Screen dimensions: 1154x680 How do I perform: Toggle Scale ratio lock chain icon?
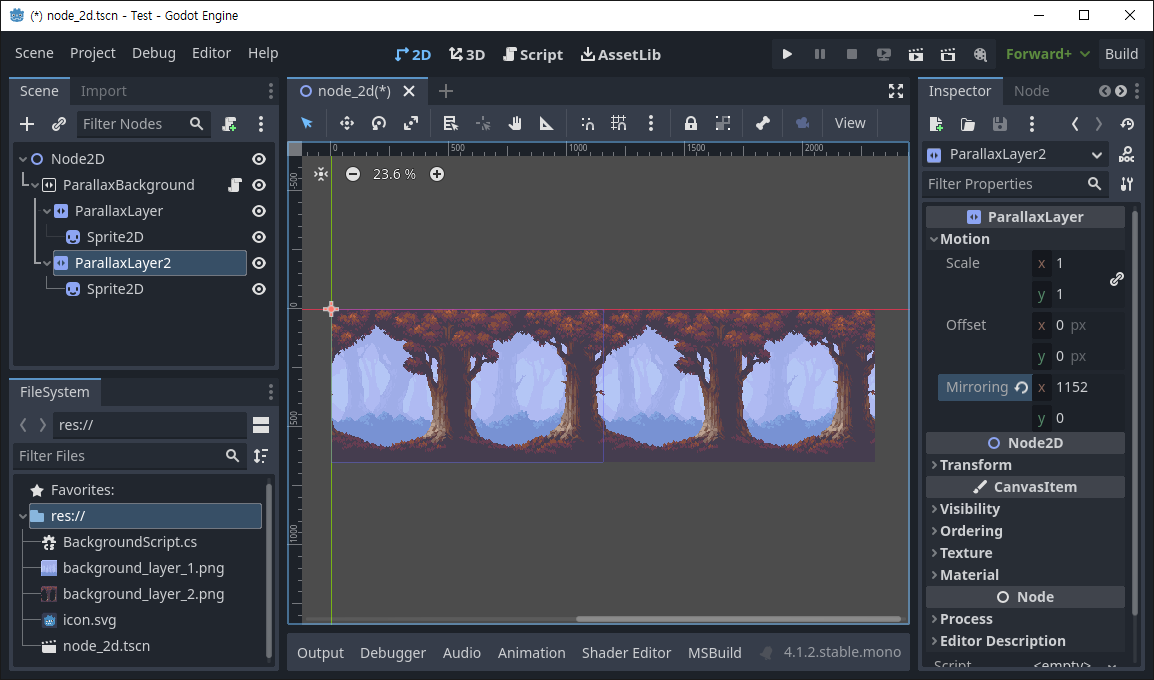click(x=1116, y=279)
